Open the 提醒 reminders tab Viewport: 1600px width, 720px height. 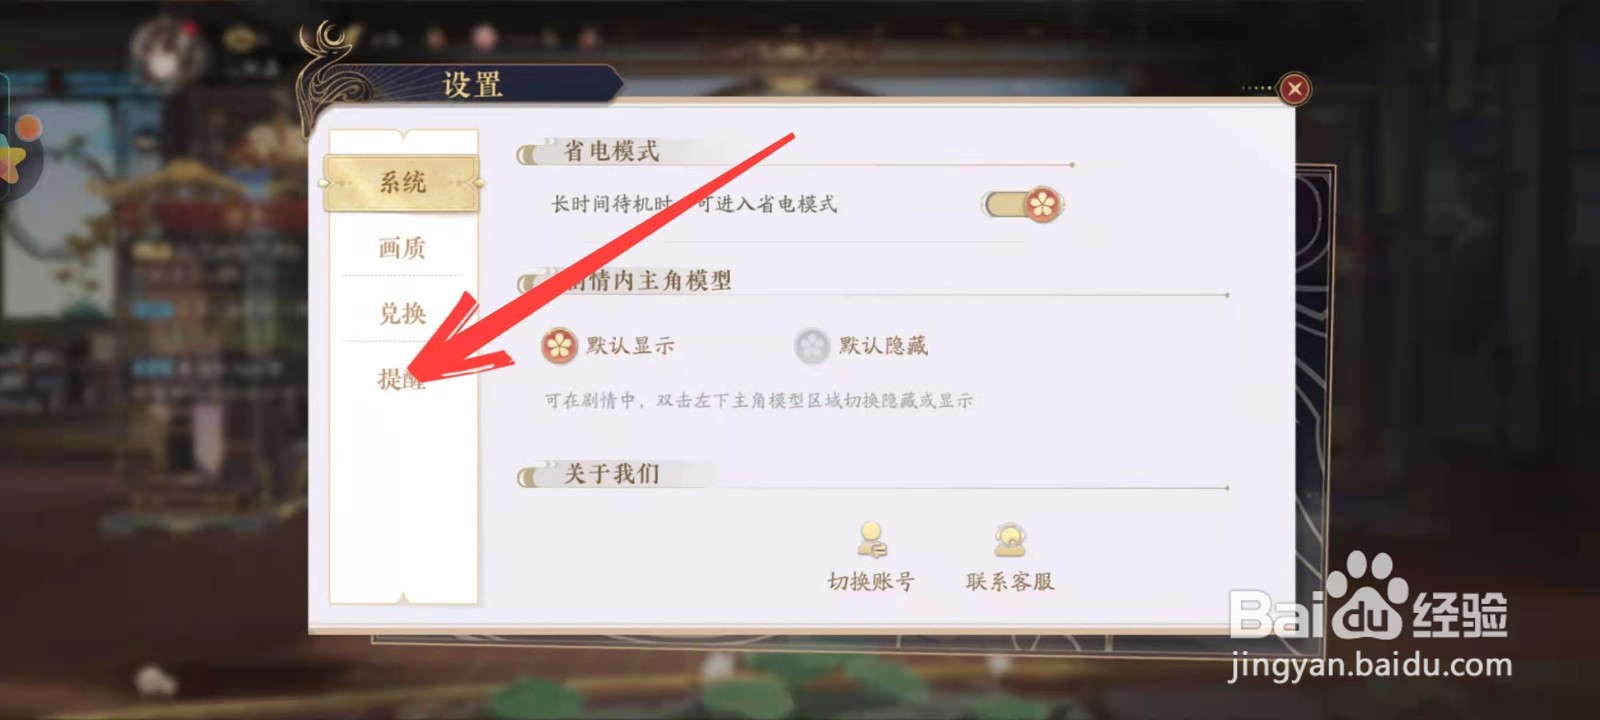tap(402, 378)
